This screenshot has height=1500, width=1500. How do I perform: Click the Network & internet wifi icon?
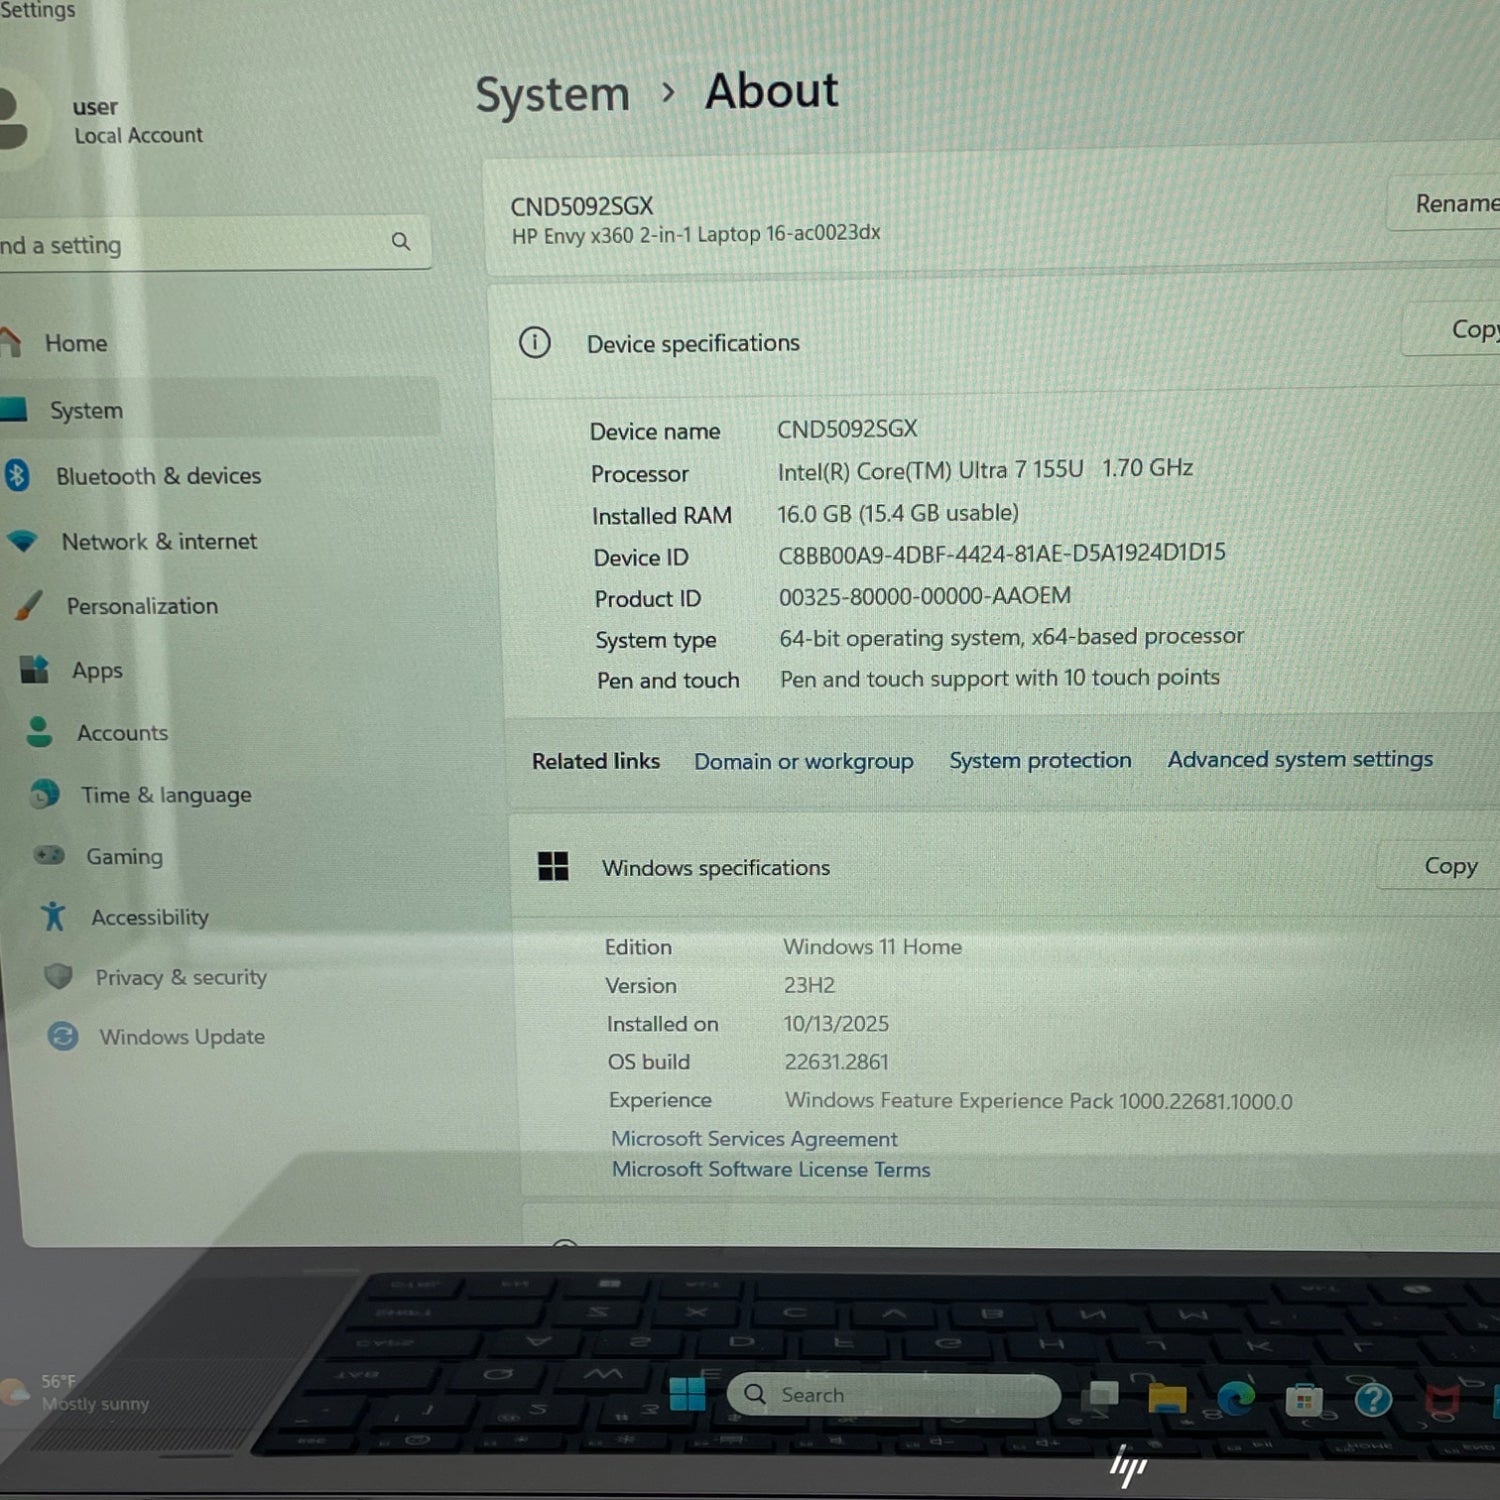(x=22, y=541)
